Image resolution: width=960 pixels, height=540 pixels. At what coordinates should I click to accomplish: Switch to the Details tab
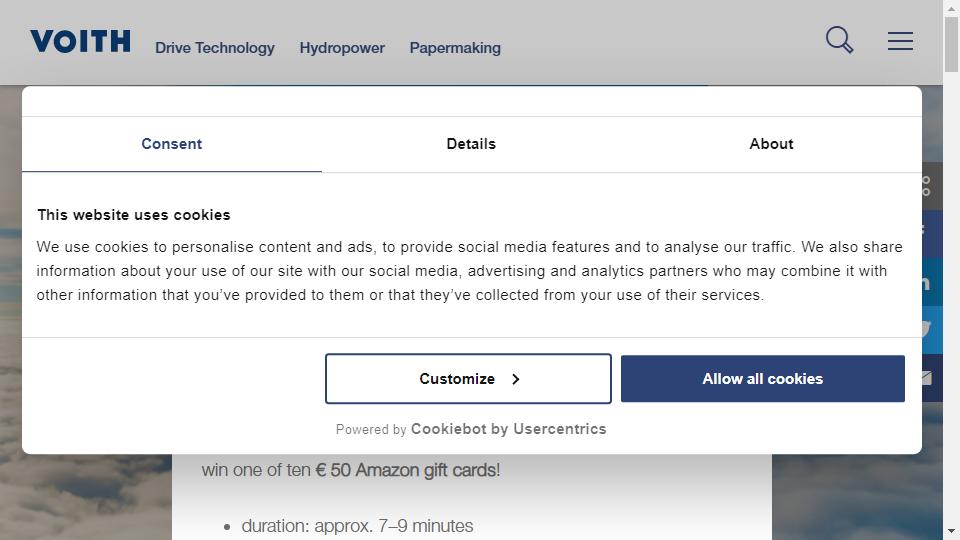coord(471,144)
